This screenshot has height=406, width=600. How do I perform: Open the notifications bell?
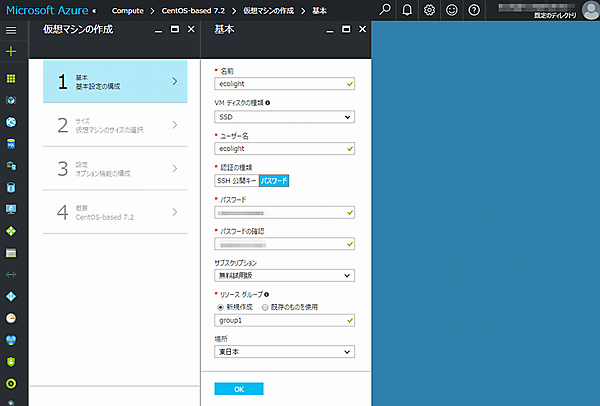408,9
